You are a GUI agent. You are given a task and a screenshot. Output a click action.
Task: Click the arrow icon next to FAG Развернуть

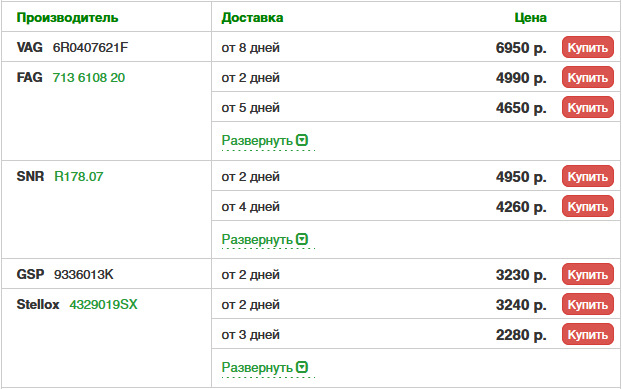tap(302, 140)
